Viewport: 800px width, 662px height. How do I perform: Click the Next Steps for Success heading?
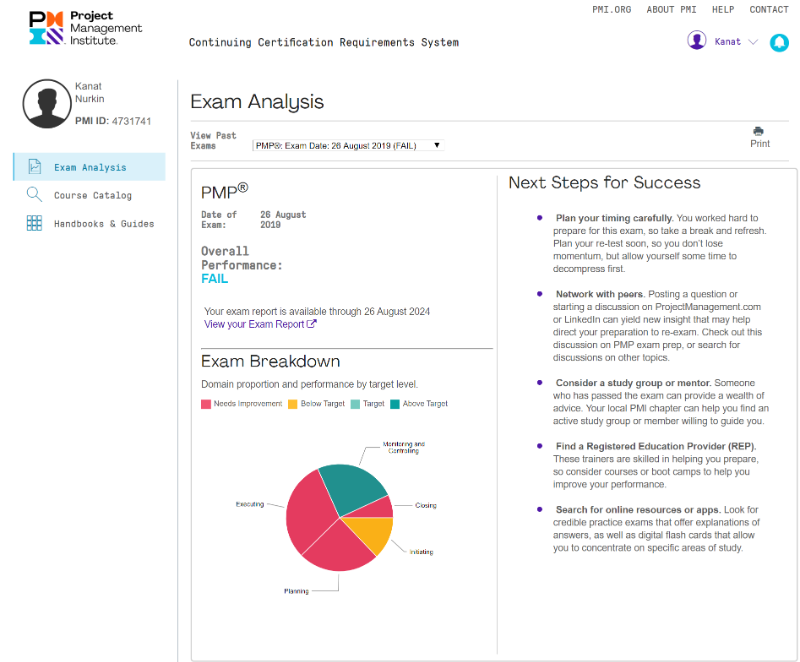605,183
